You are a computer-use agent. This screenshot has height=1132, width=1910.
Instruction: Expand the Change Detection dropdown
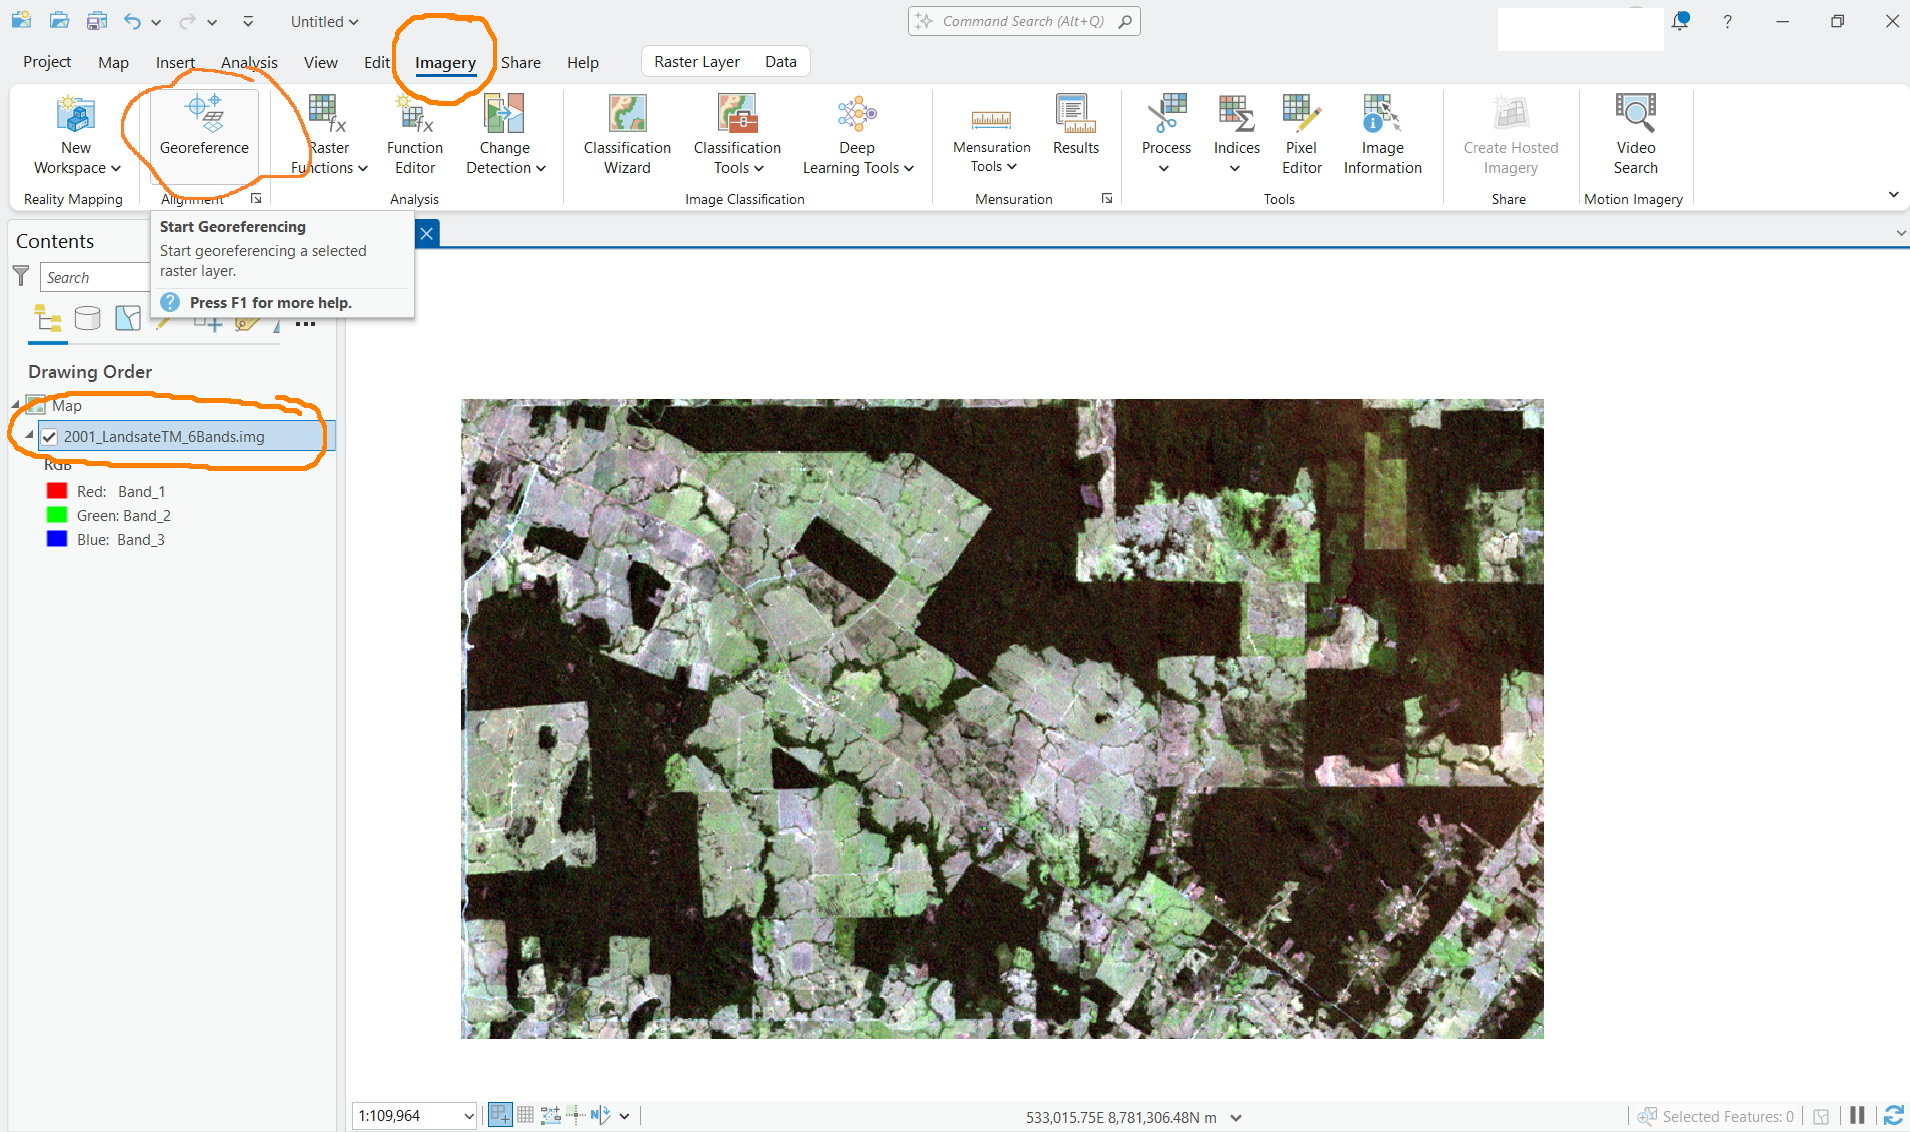[x=540, y=168]
